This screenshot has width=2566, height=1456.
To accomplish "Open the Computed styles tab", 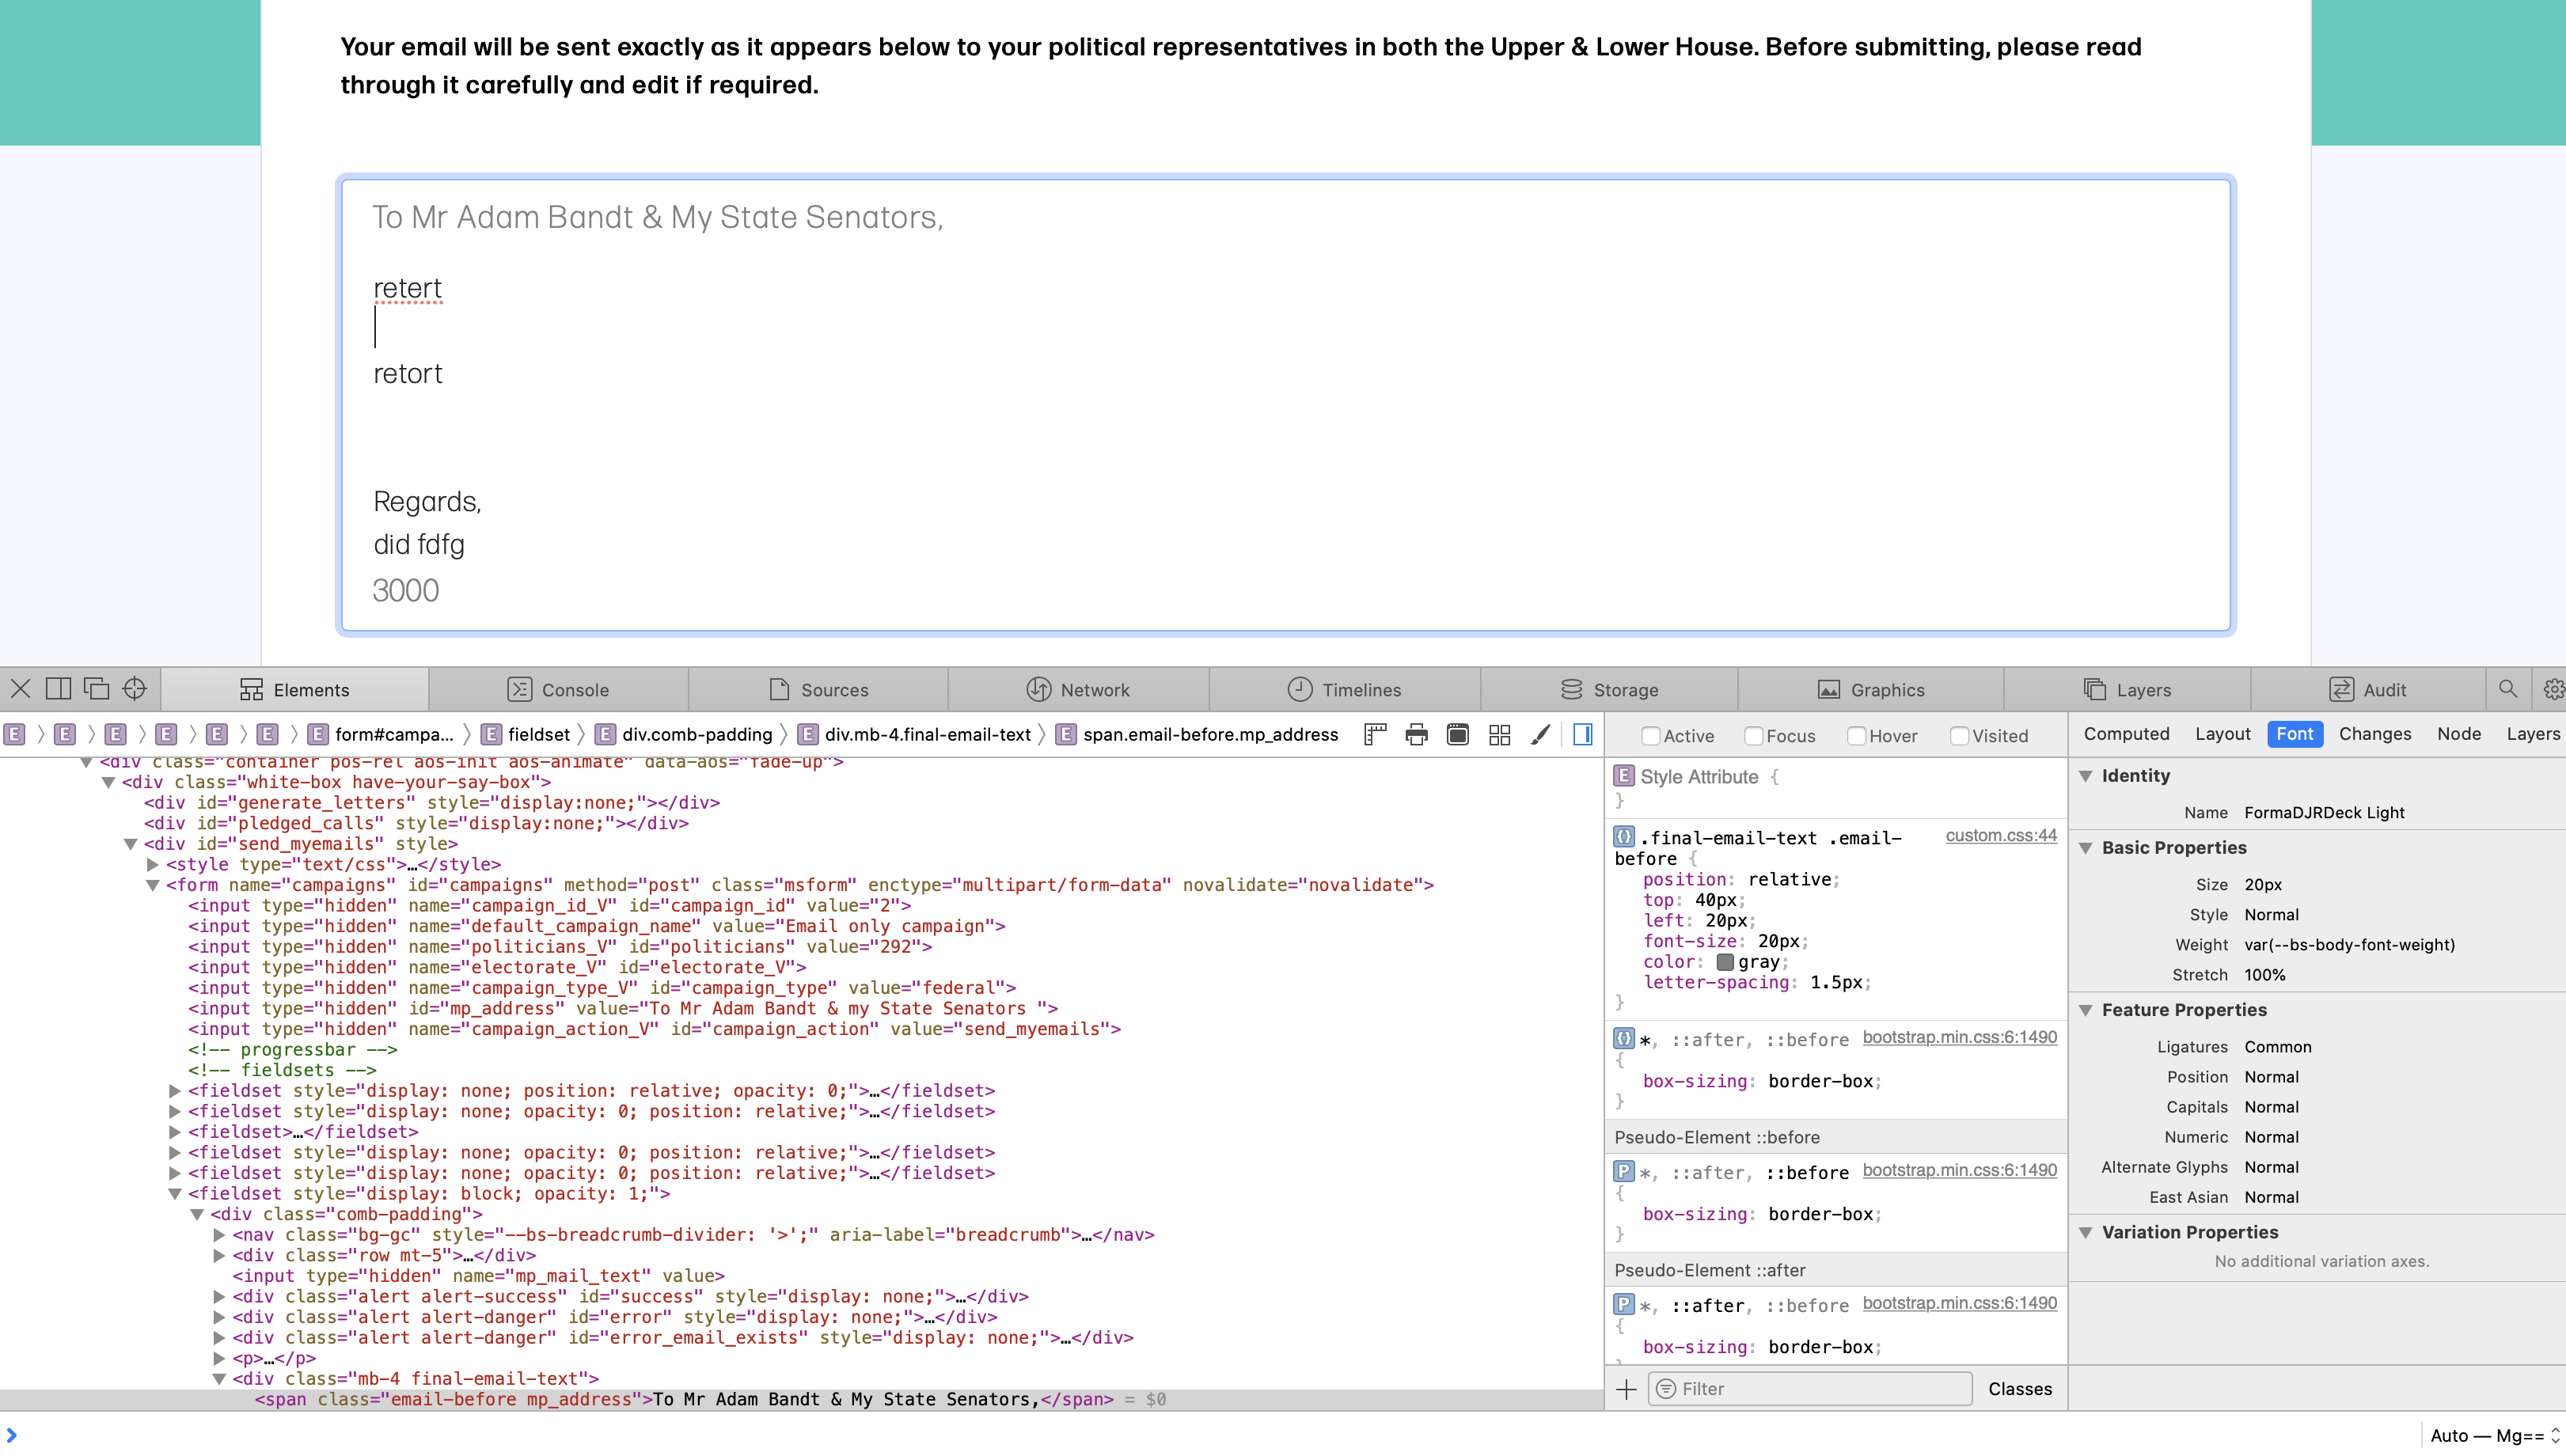I will (2126, 734).
